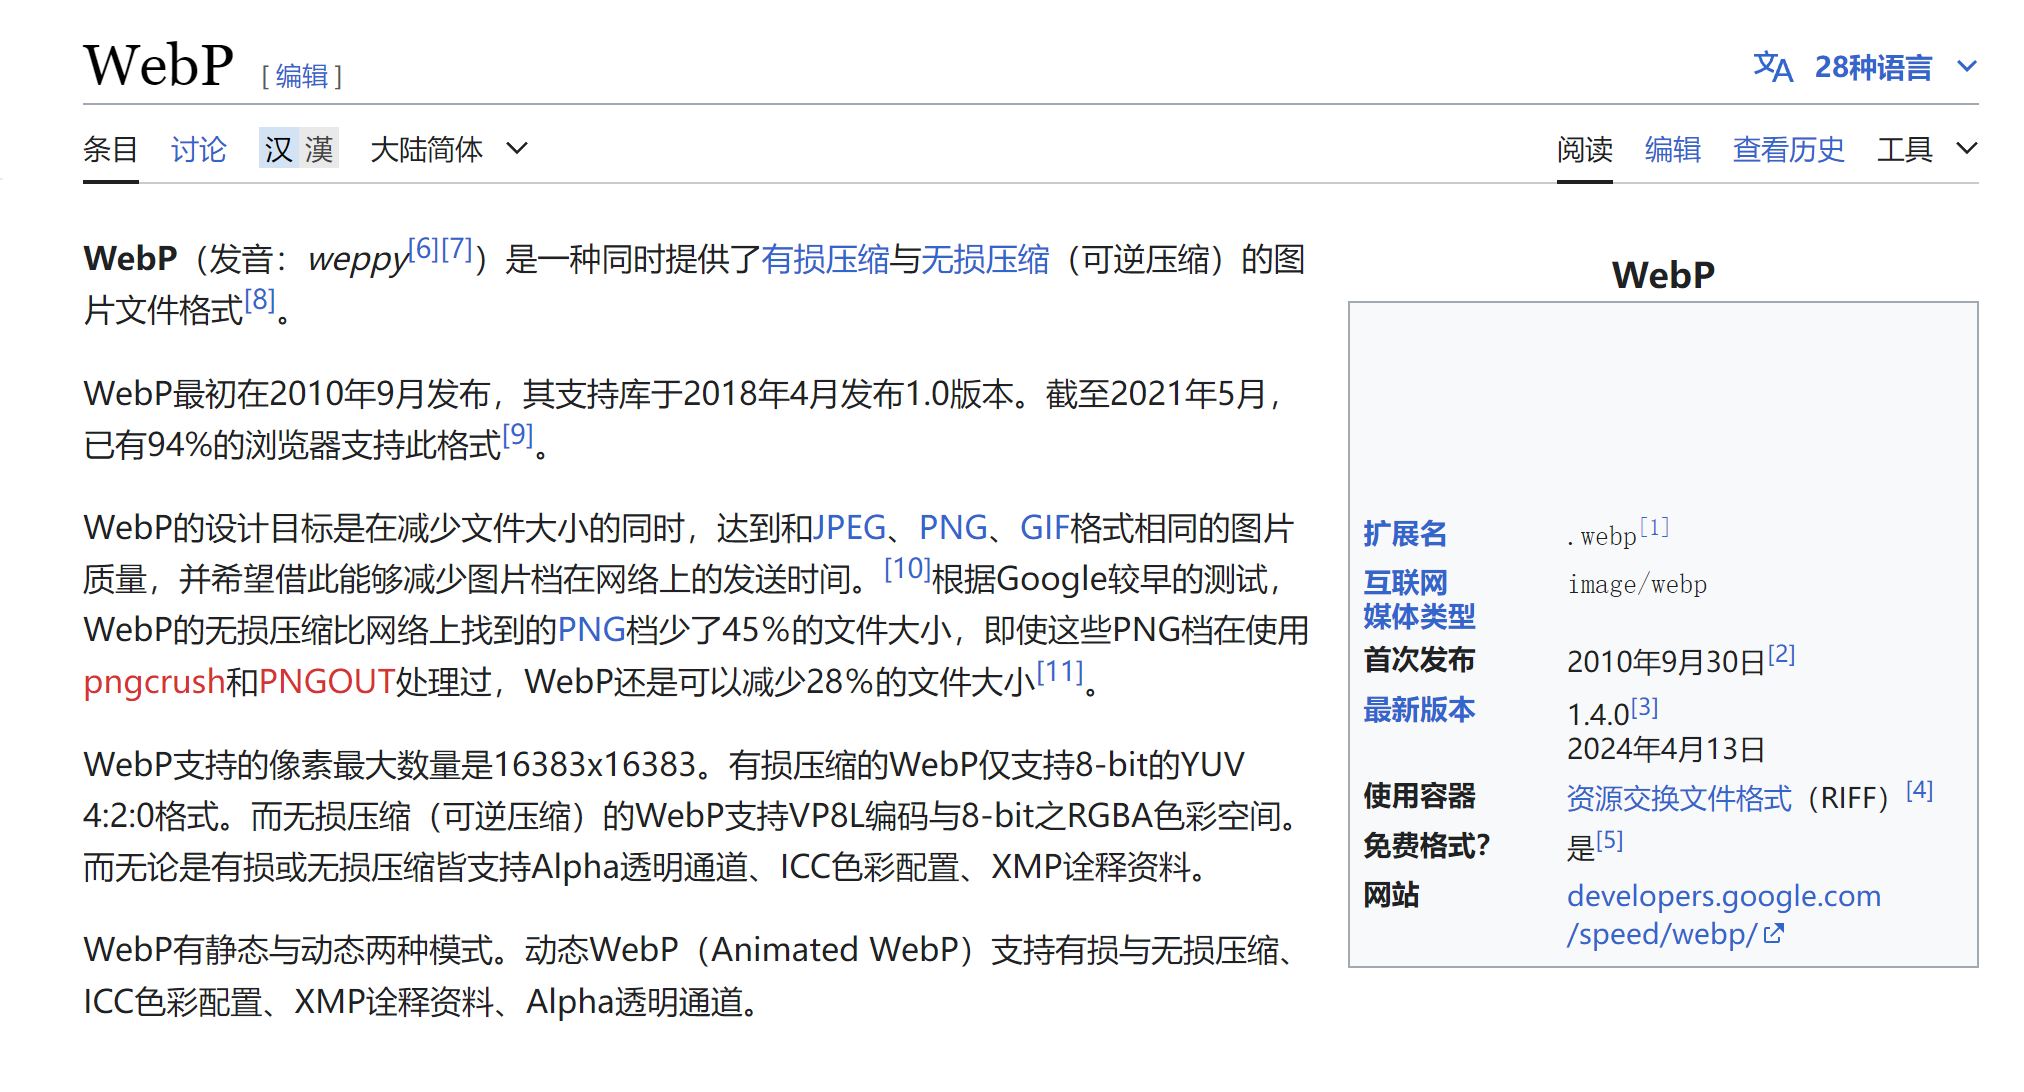Toggle the 汉 漢 script converter
Viewport: 2024px width, 1092px height.
pyautogui.click(x=298, y=150)
